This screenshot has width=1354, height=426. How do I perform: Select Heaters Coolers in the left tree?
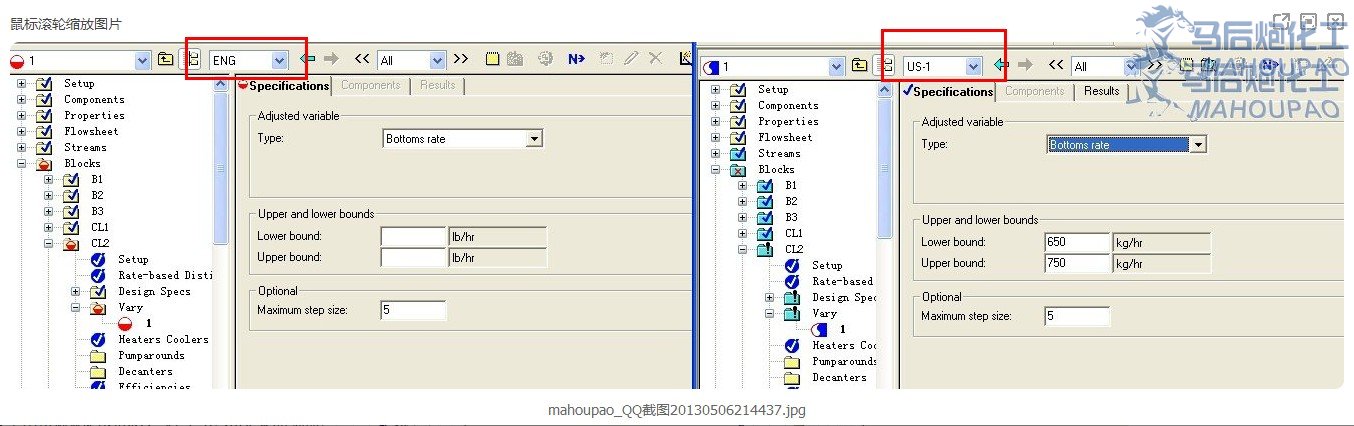[163, 340]
